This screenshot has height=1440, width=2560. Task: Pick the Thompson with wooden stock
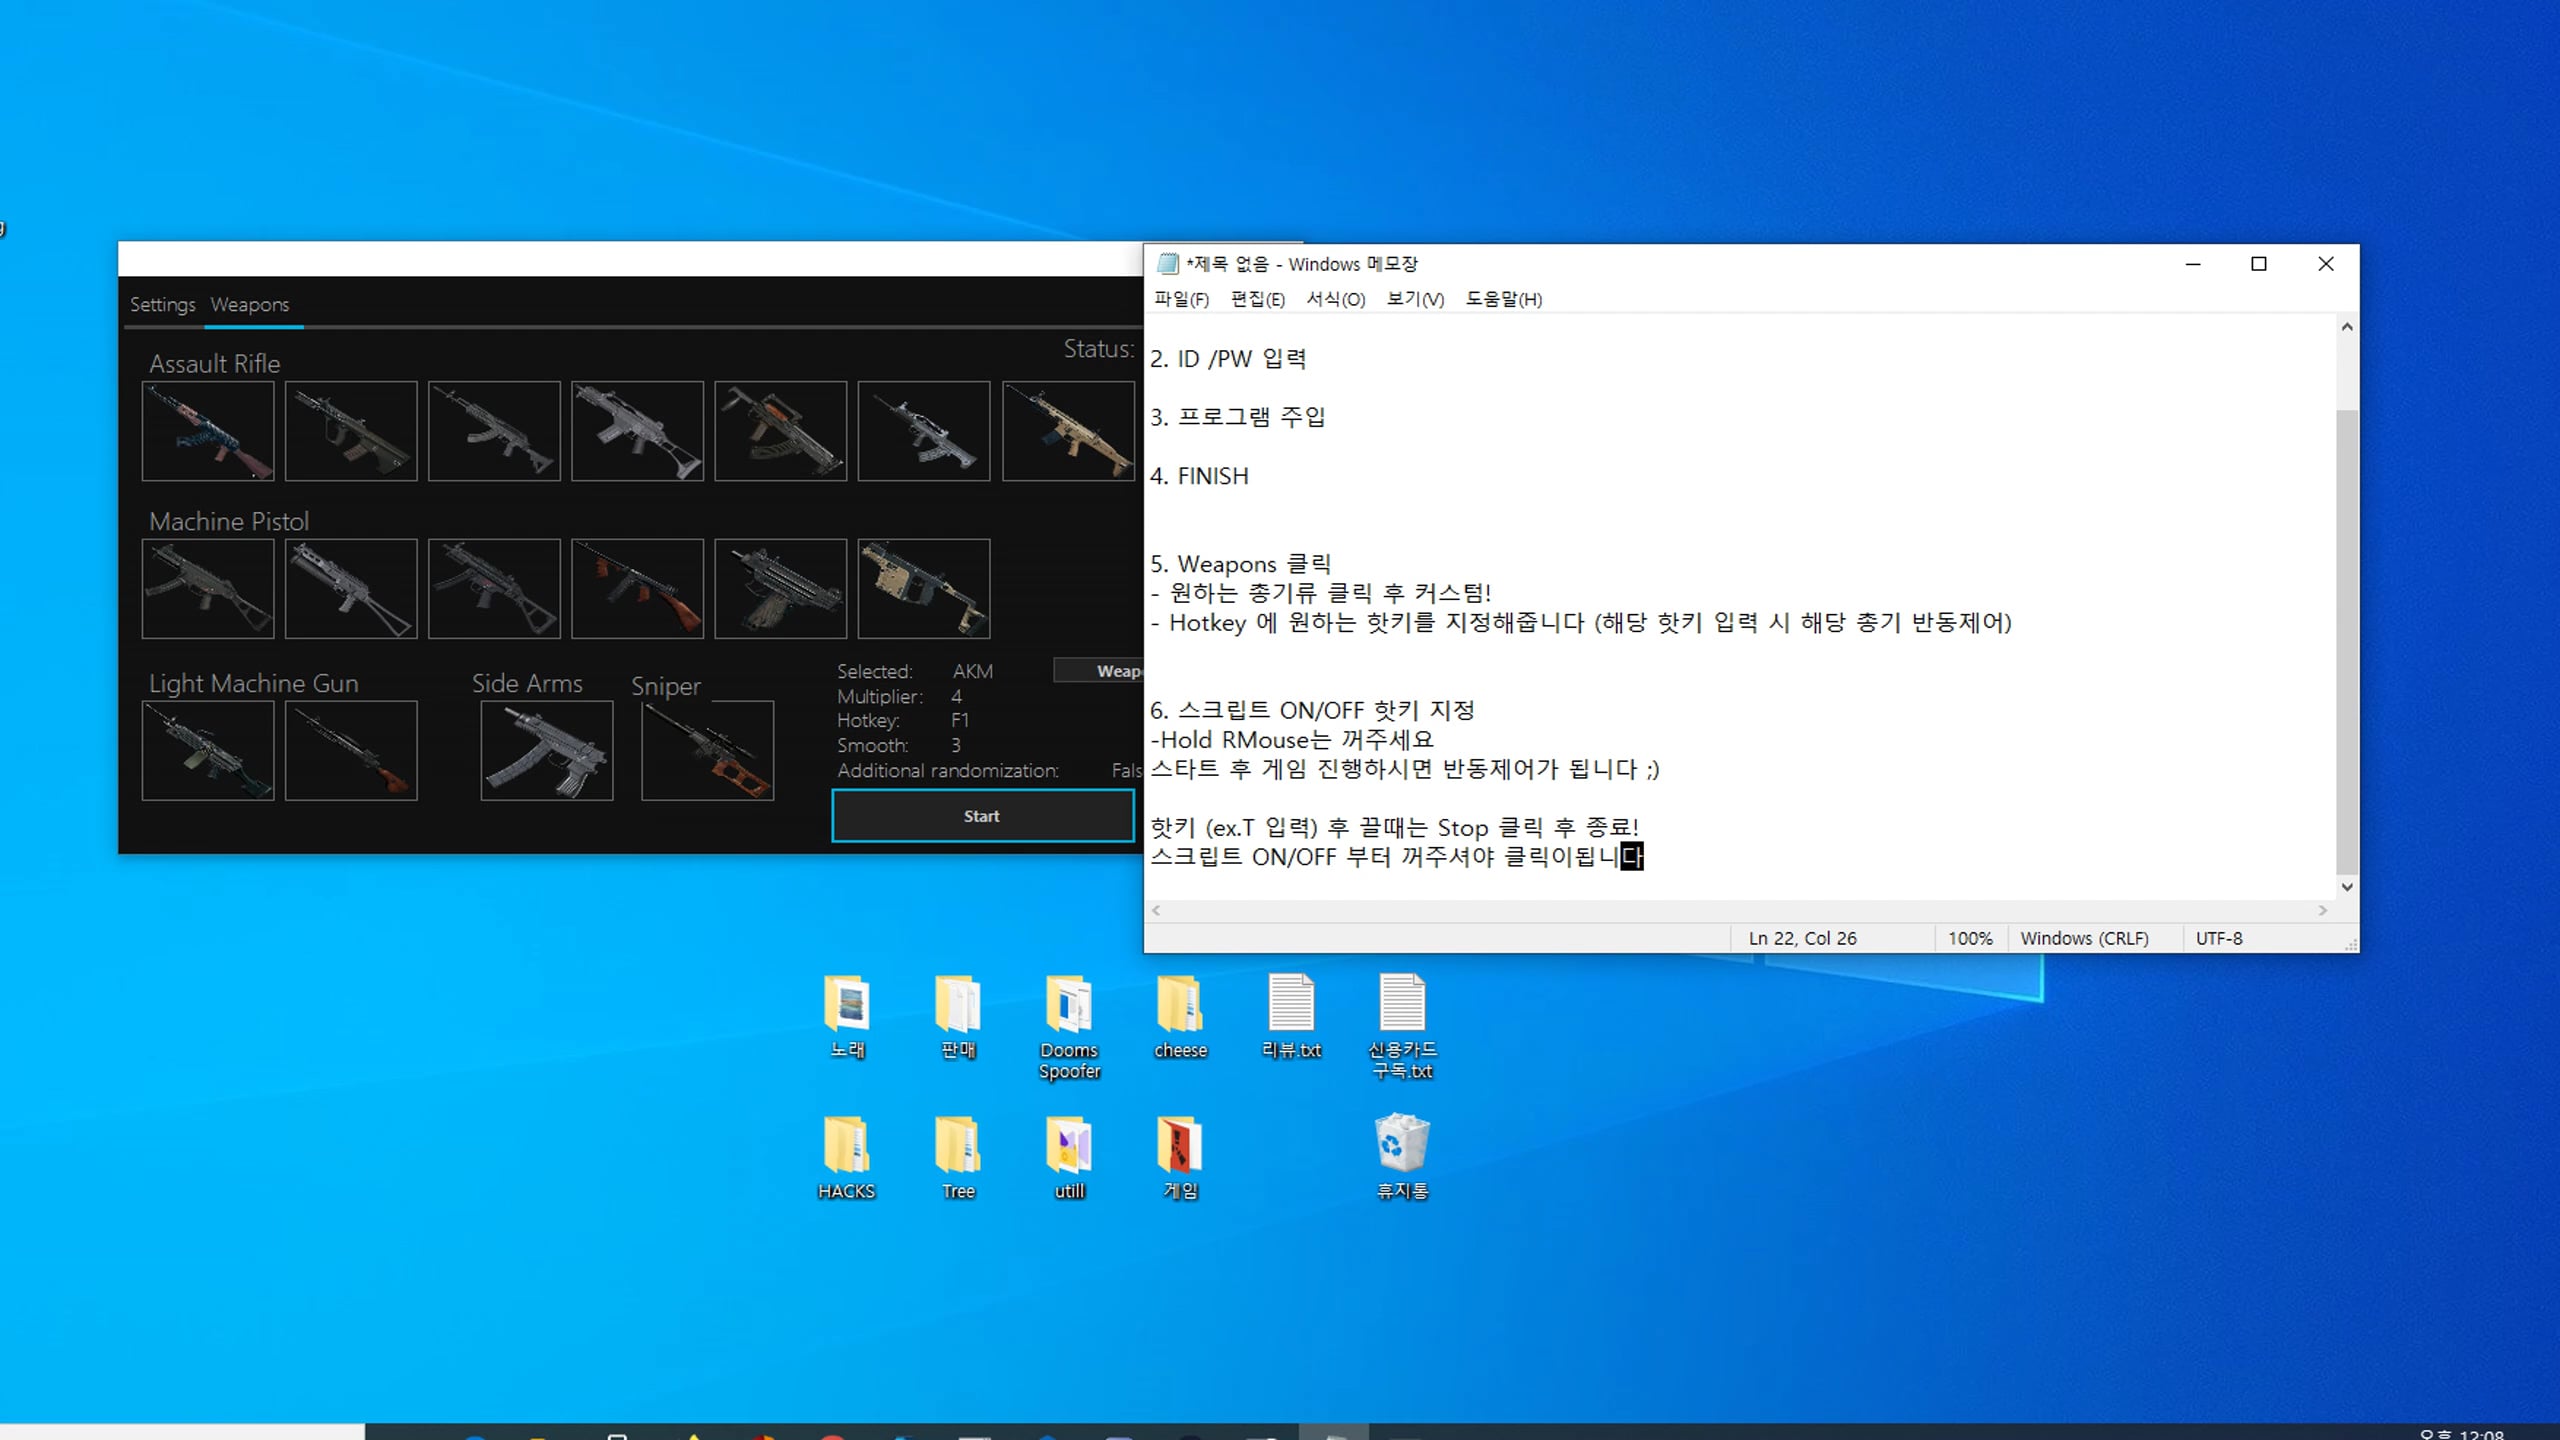pyautogui.click(x=637, y=589)
